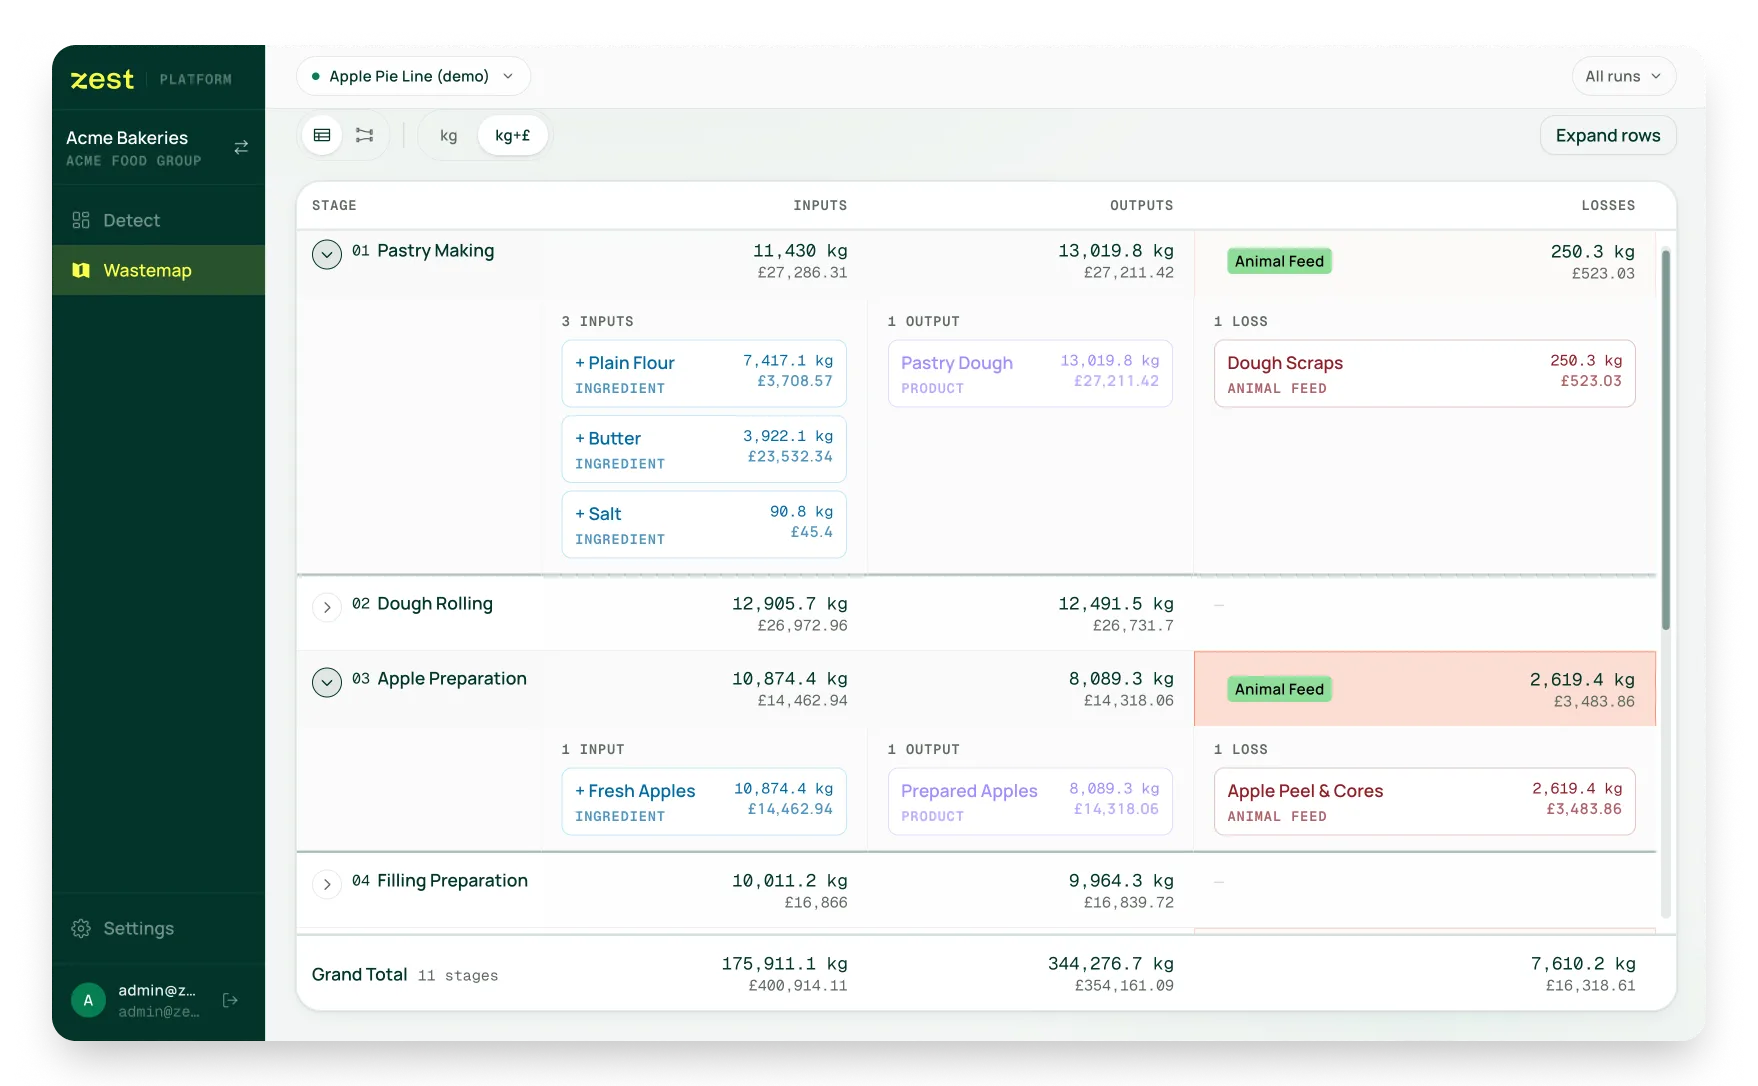Image resolution: width=1758 pixels, height=1086 pixels.
Task: Click the zest platform logo
Action: pyautogui.click(x=102, y=79)
